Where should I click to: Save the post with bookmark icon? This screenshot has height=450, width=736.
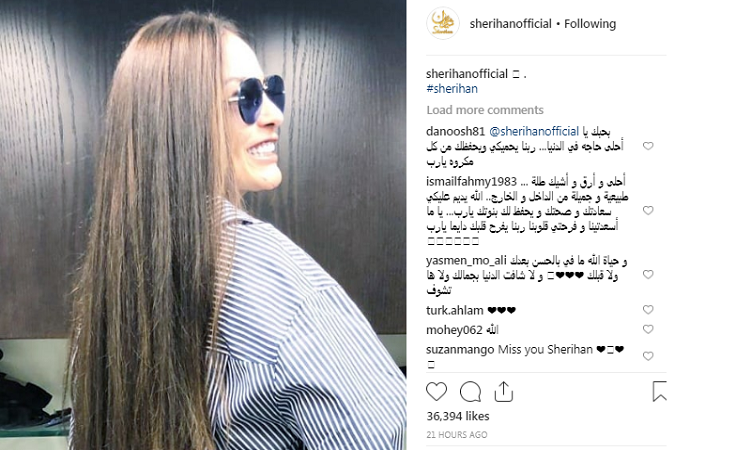pos(659,391)
